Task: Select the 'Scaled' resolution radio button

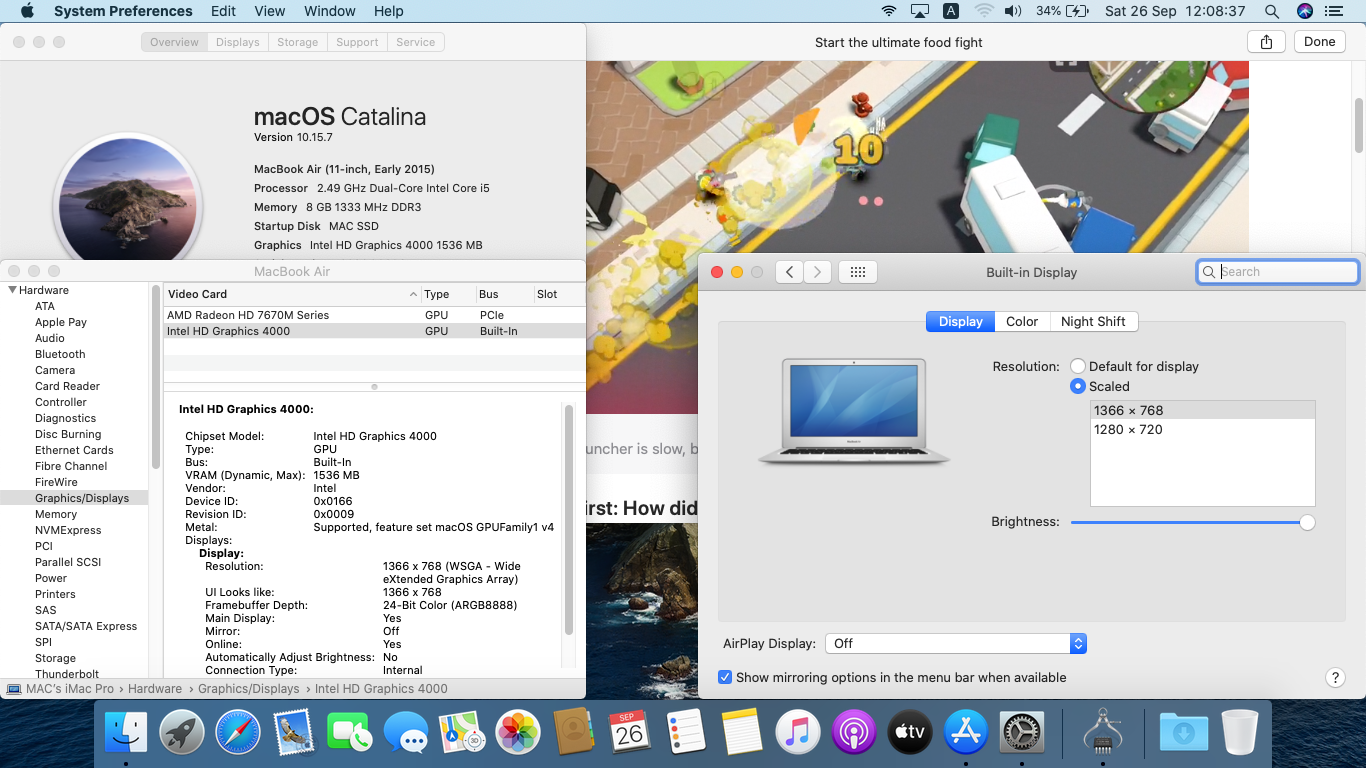Action: point(1078,386)
